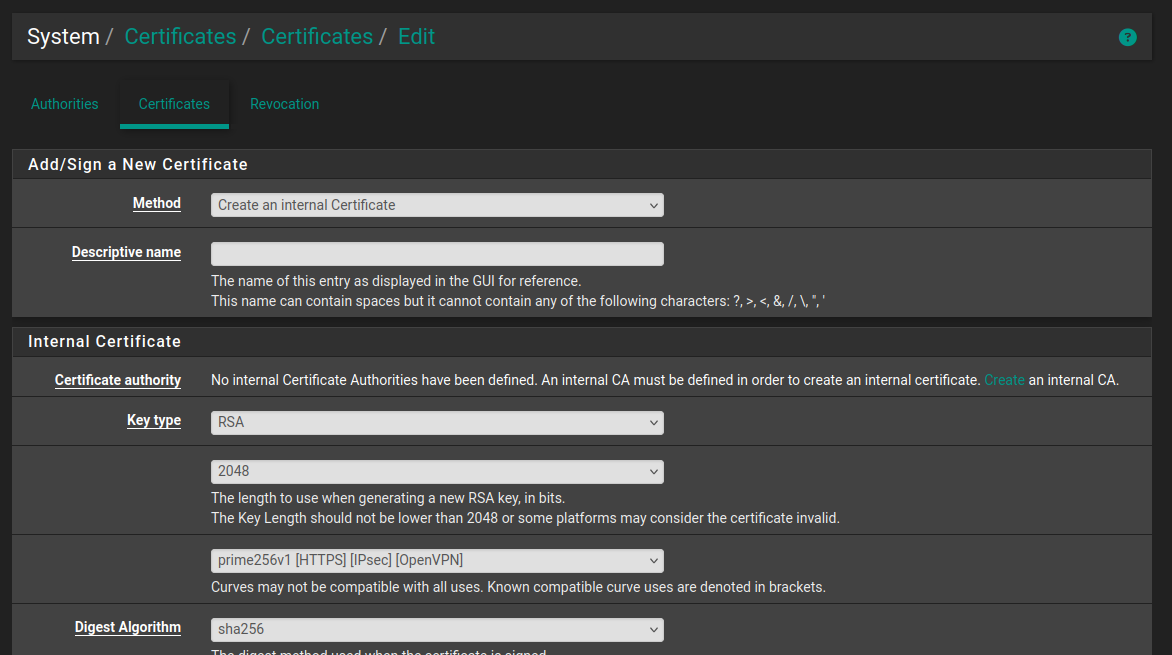Click the Edit breadcrumb link
Image resolution: width=1172 pixels, height=655 pixels.
[x=416, y=37]
